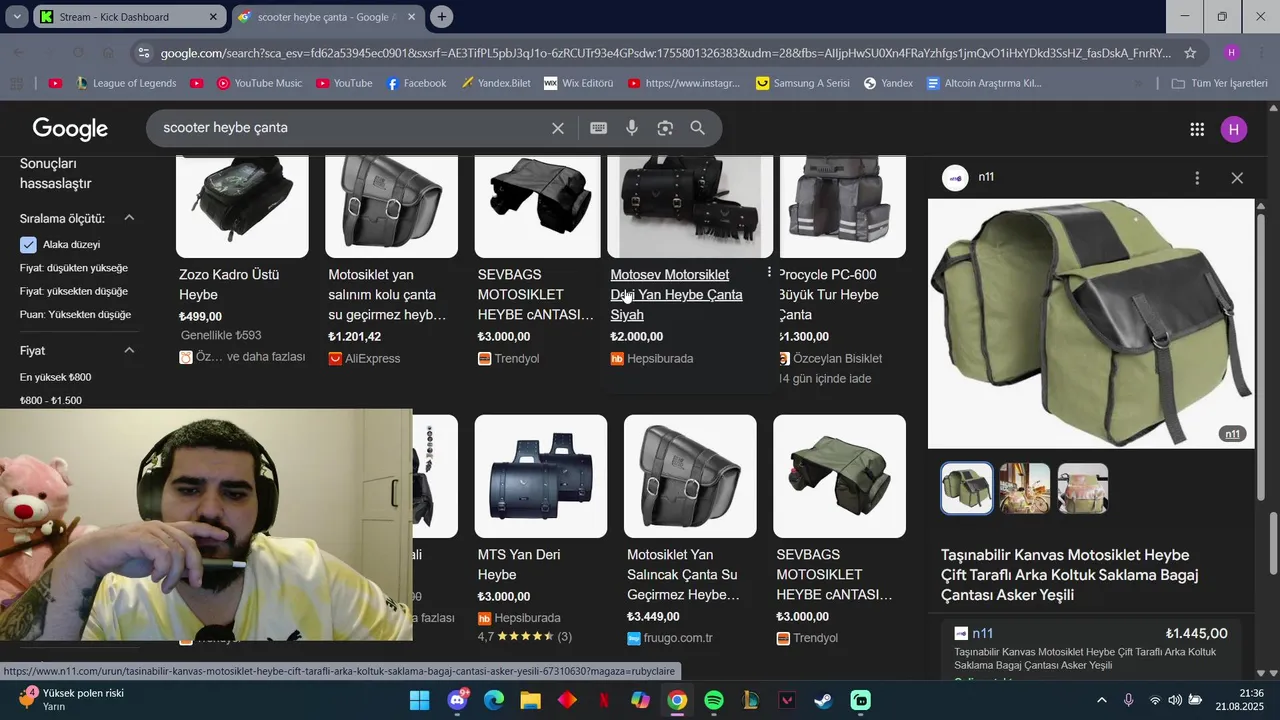
Task: Open Yandex.Bilet bookmark
Action: click(x=496, y=83)
